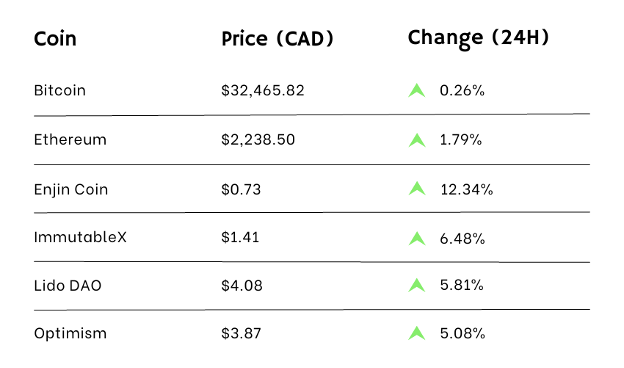Open the Lido DAO coin name

pos(68,286)
